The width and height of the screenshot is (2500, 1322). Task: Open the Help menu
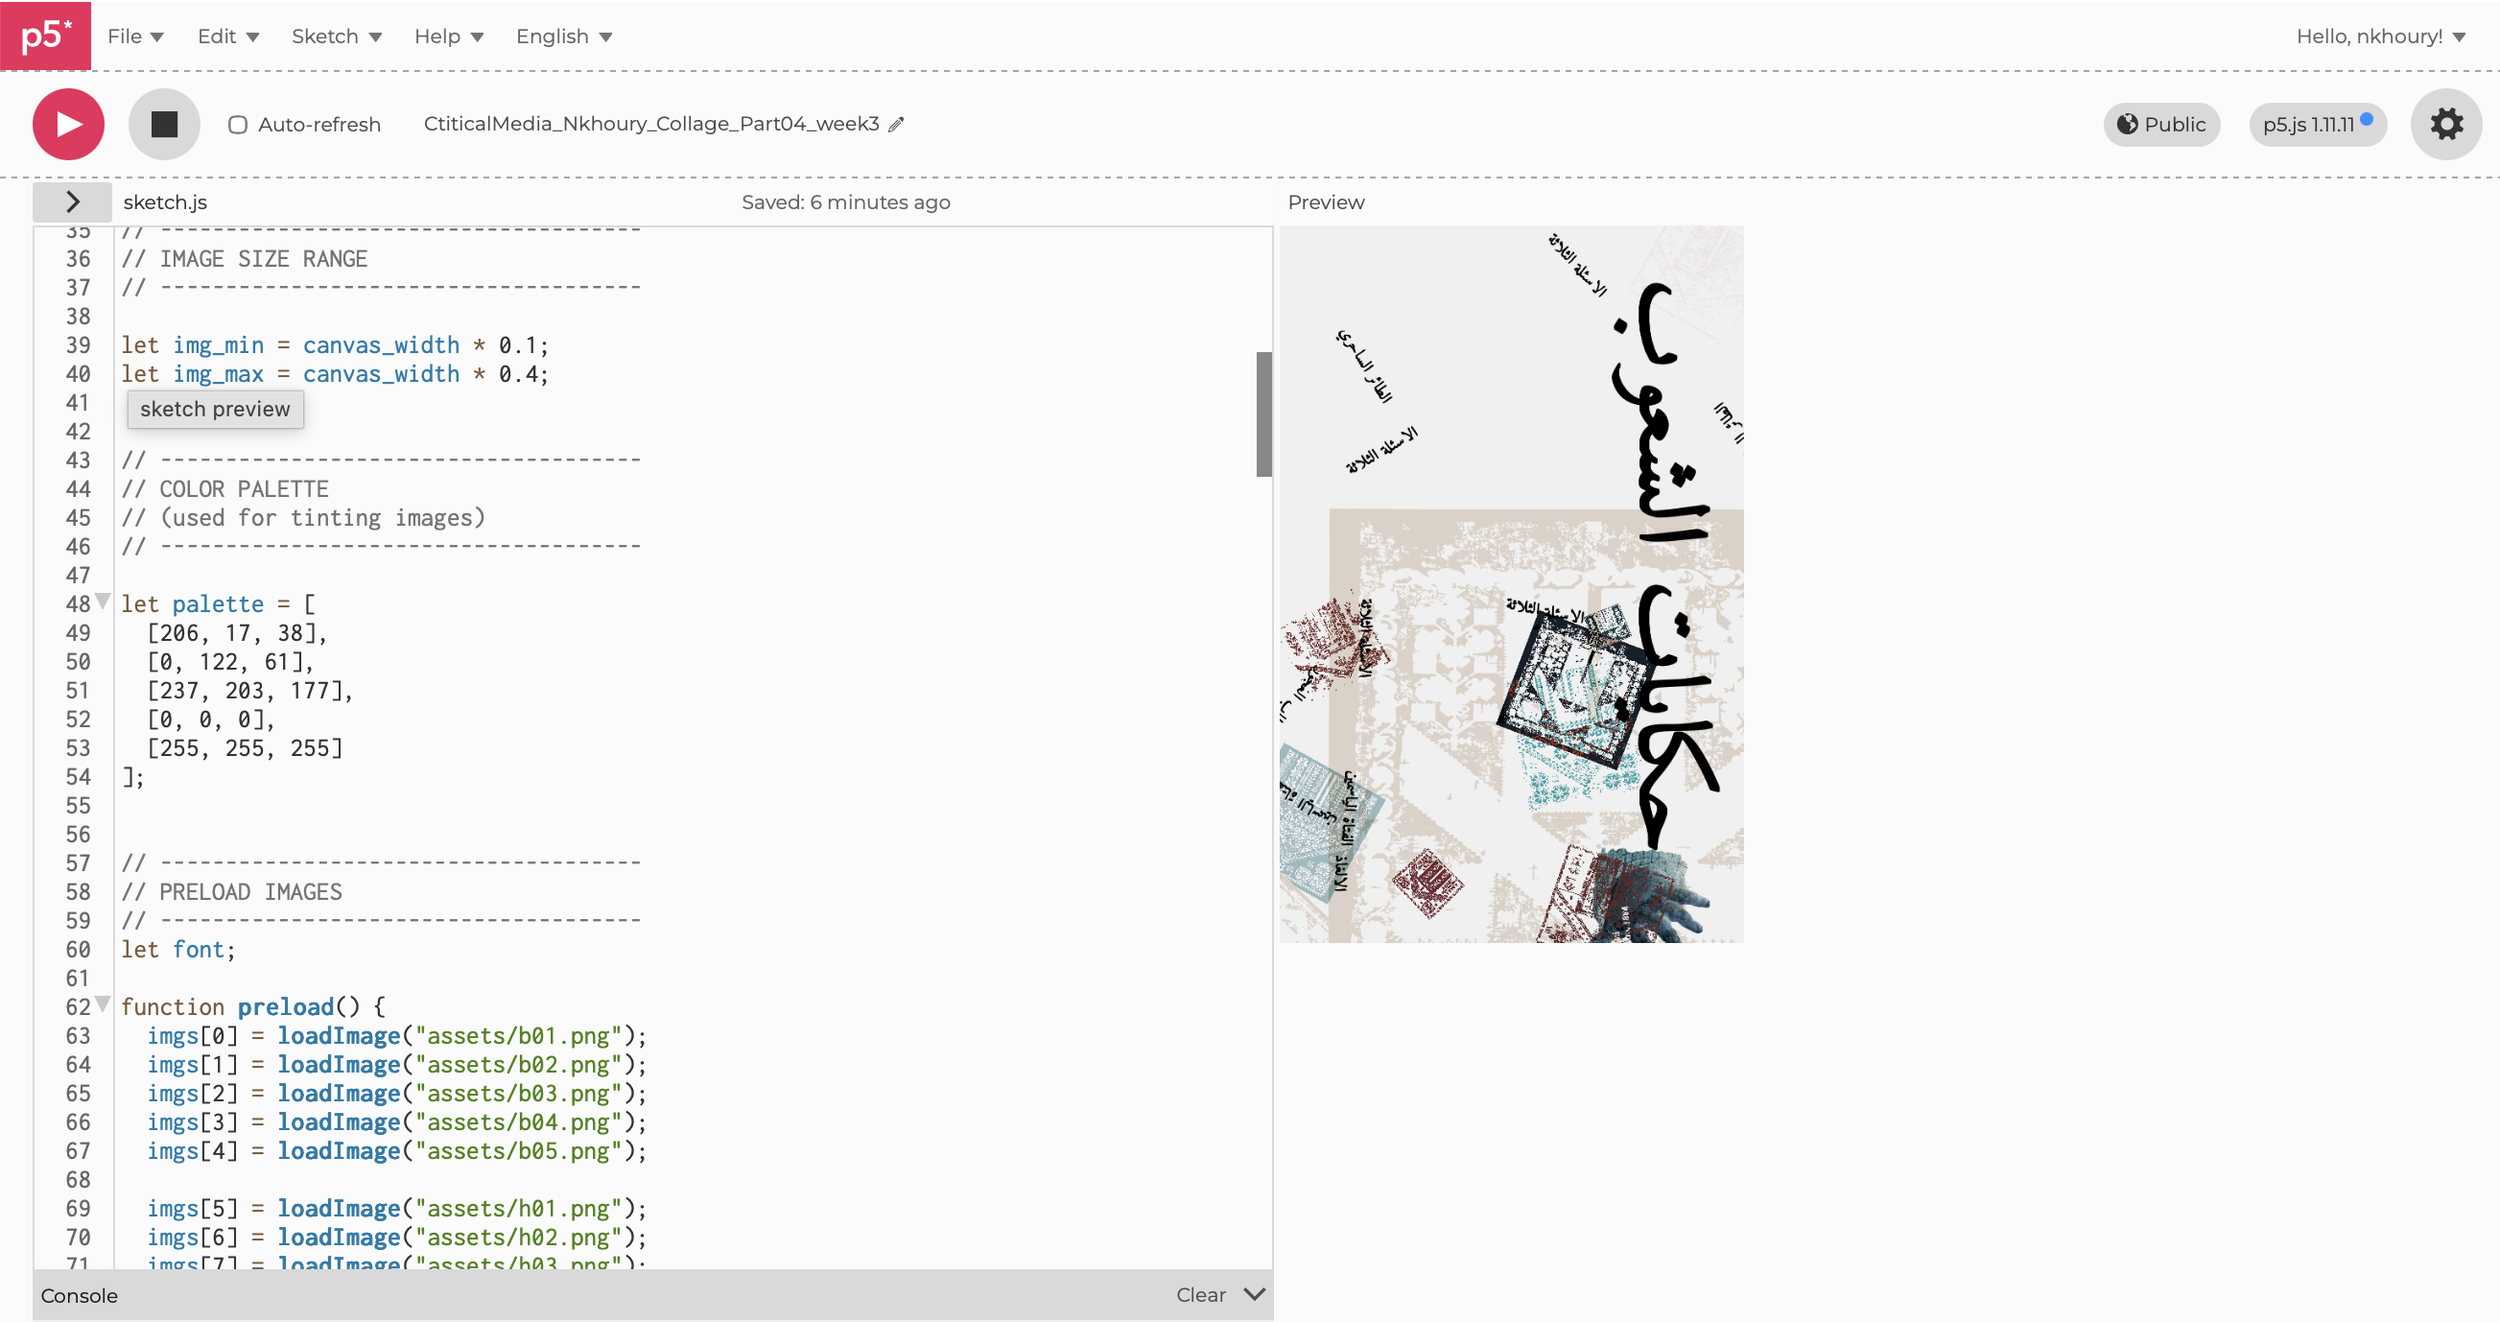click(x=449, y=36)
